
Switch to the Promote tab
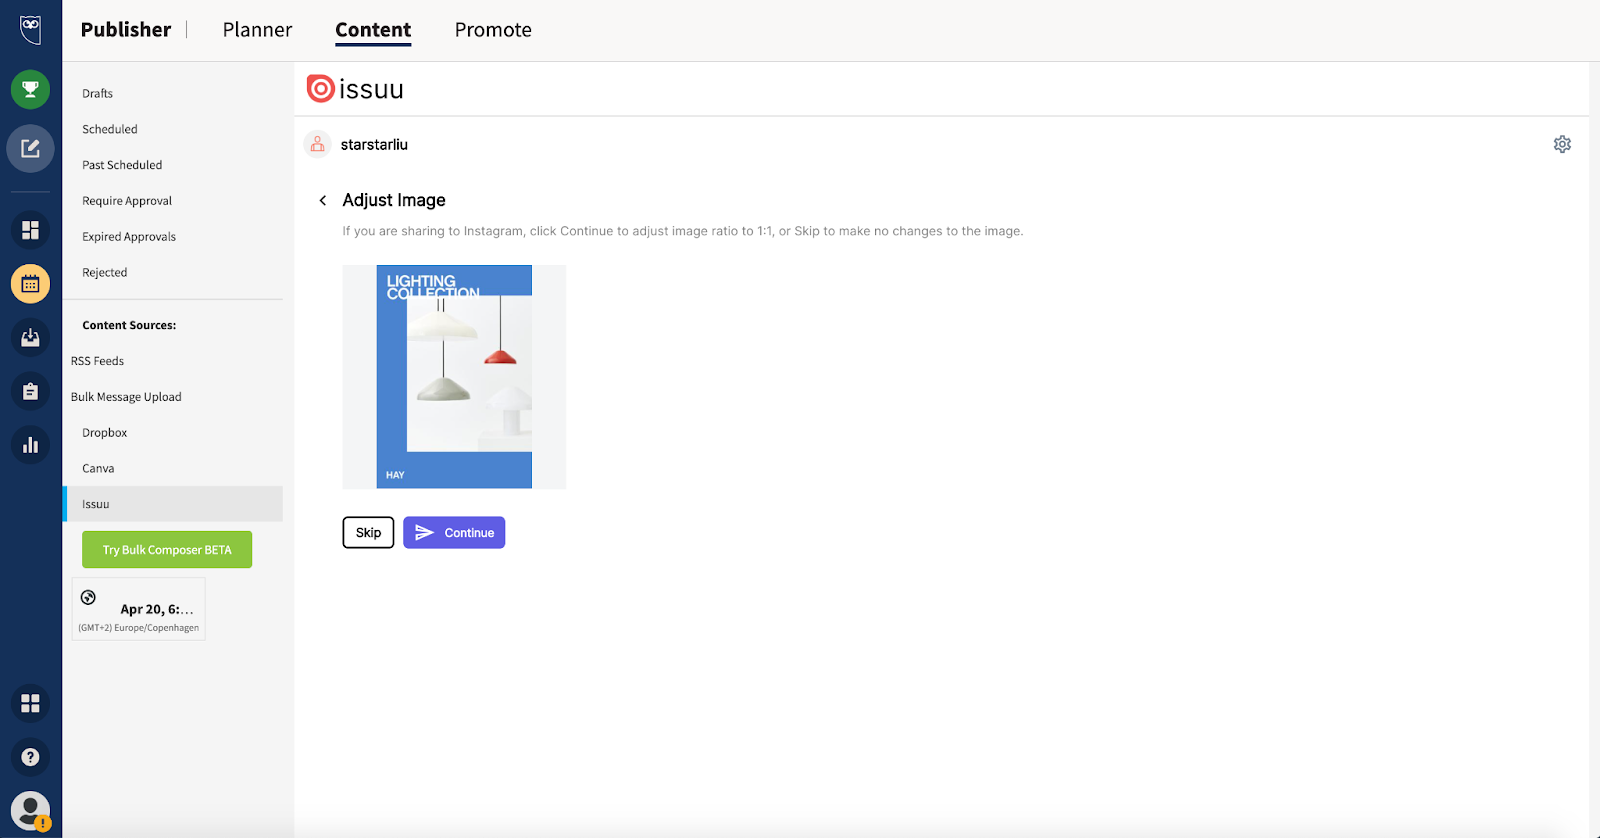coord(493,30)
